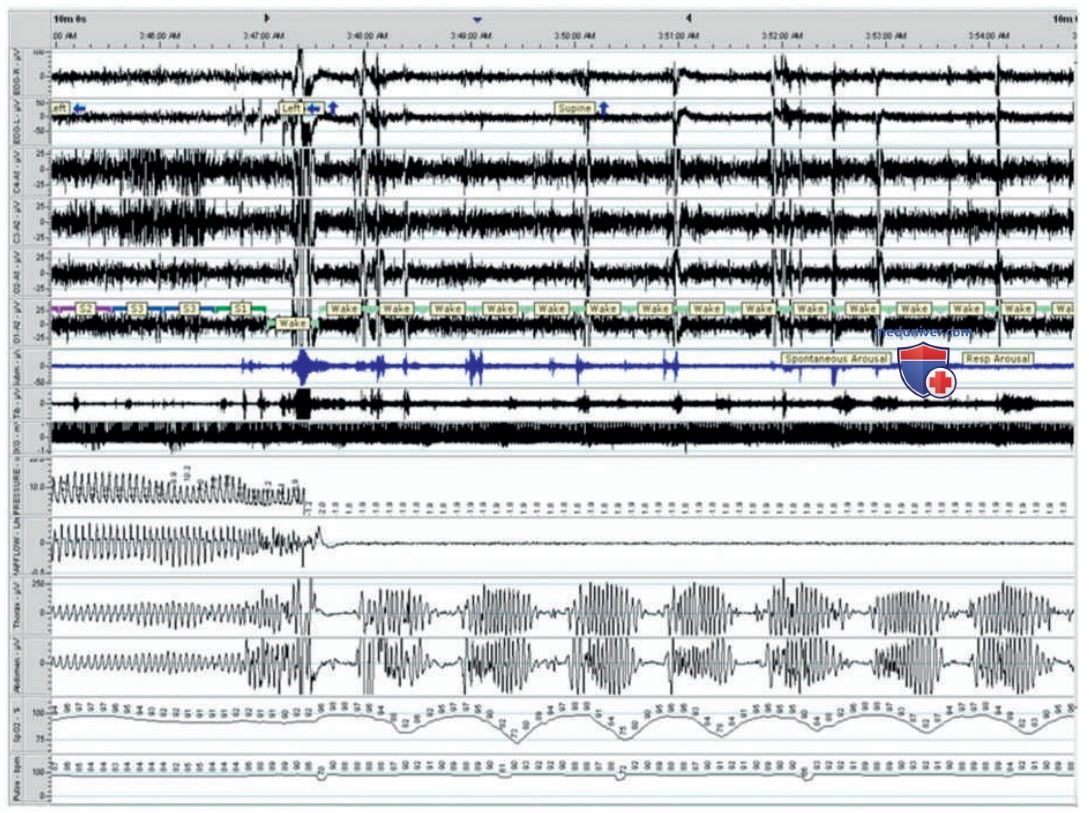This screenshot has width=1089, height=813.
Task: Select the Spontaneous Arousal event tag
Action: click(836, 358)
